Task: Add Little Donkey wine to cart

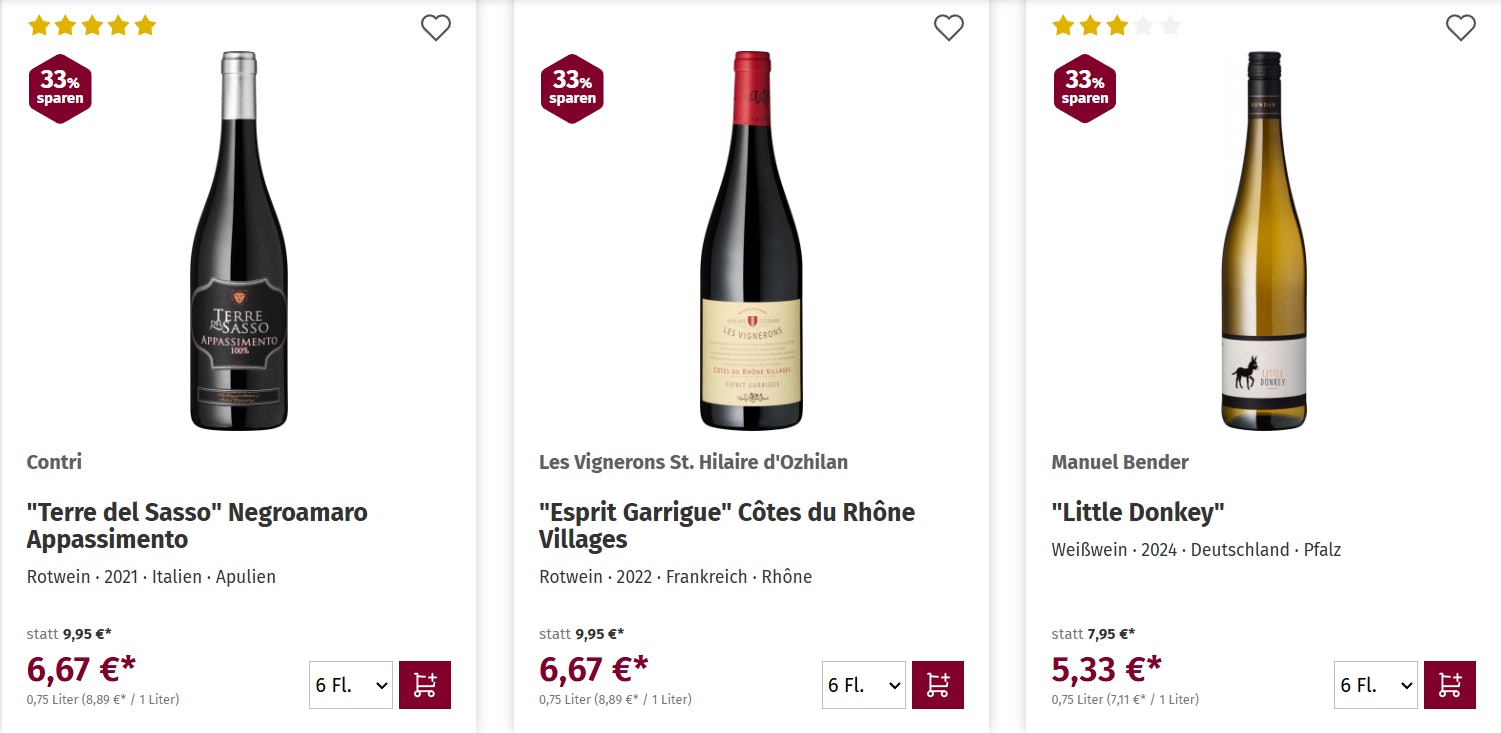Action: pyautogui.click(x=1449, y=685)
